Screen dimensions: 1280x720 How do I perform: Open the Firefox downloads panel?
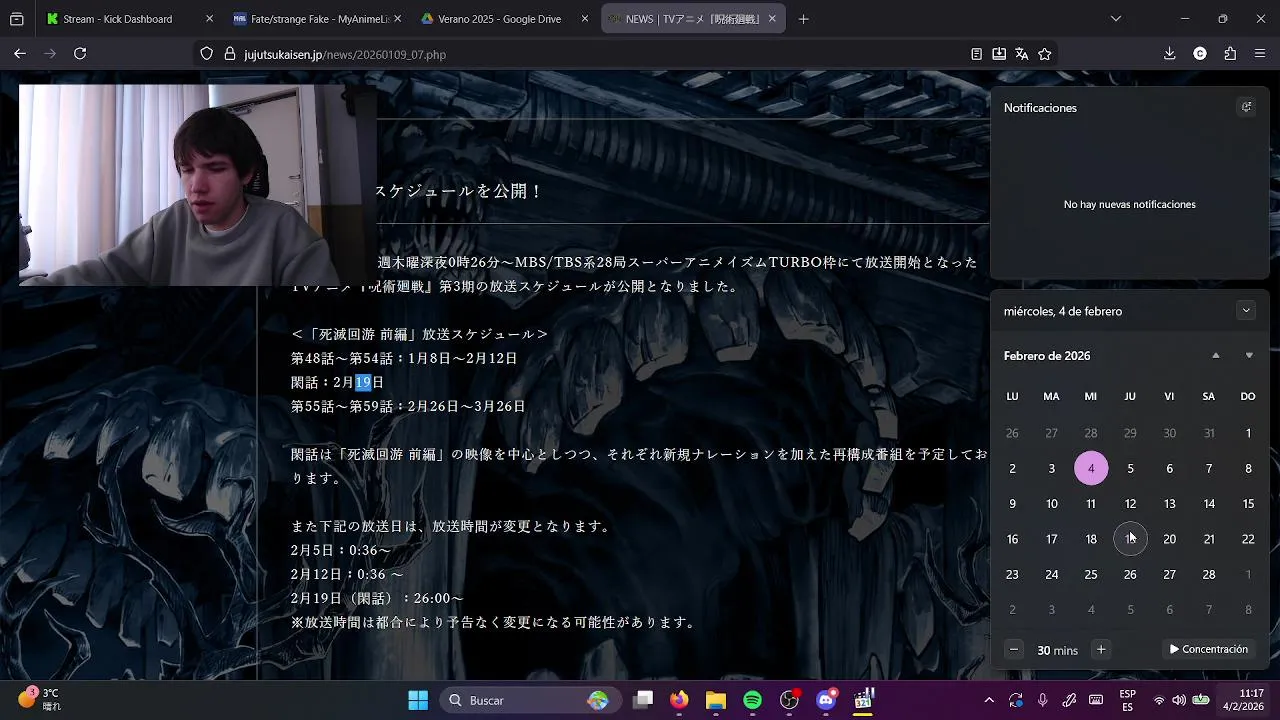[1169, 54]
